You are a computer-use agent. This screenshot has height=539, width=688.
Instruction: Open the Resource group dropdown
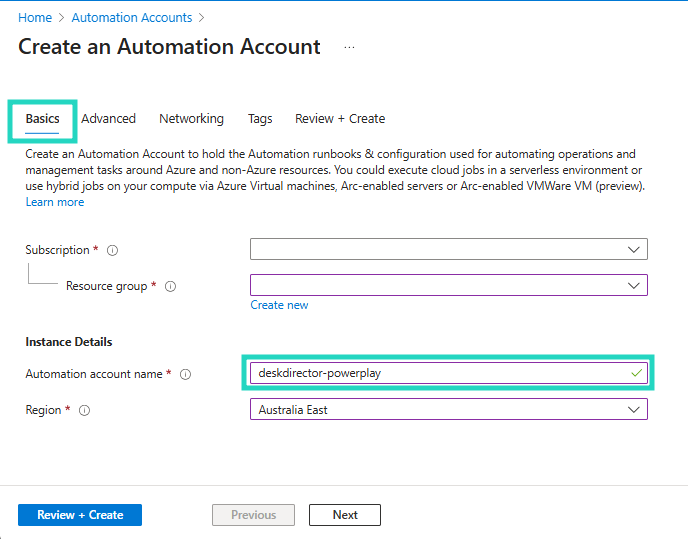[x=448, y=285]
